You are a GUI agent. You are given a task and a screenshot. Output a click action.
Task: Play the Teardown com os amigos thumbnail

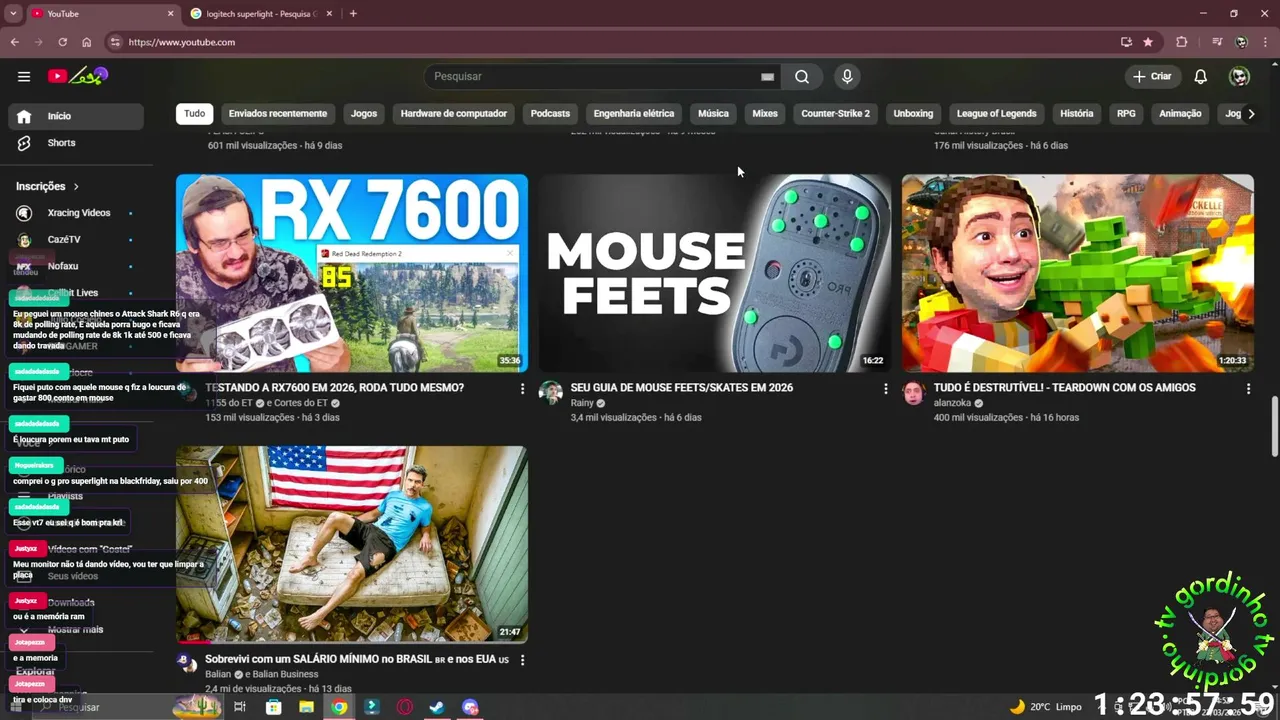click(x=1078, y=273)
